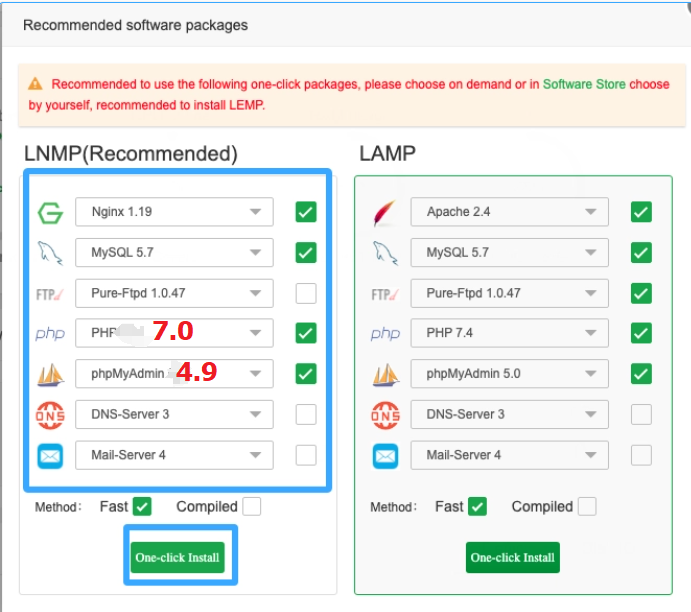Open LAMP Pure-Ftpd 1.0.47 dropdown
Screen dimensions: 691x612
tap(510, 293)
